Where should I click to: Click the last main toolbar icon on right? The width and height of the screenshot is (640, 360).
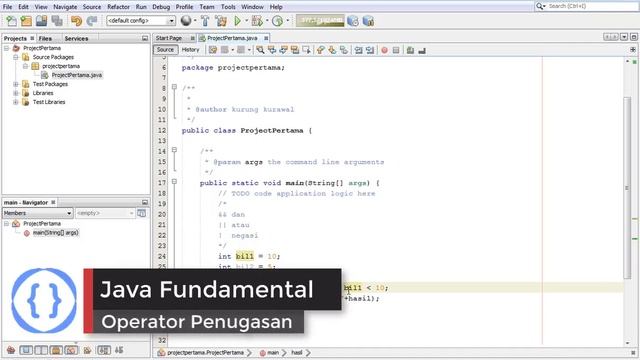pyautogui.click(x=368, y=21)
